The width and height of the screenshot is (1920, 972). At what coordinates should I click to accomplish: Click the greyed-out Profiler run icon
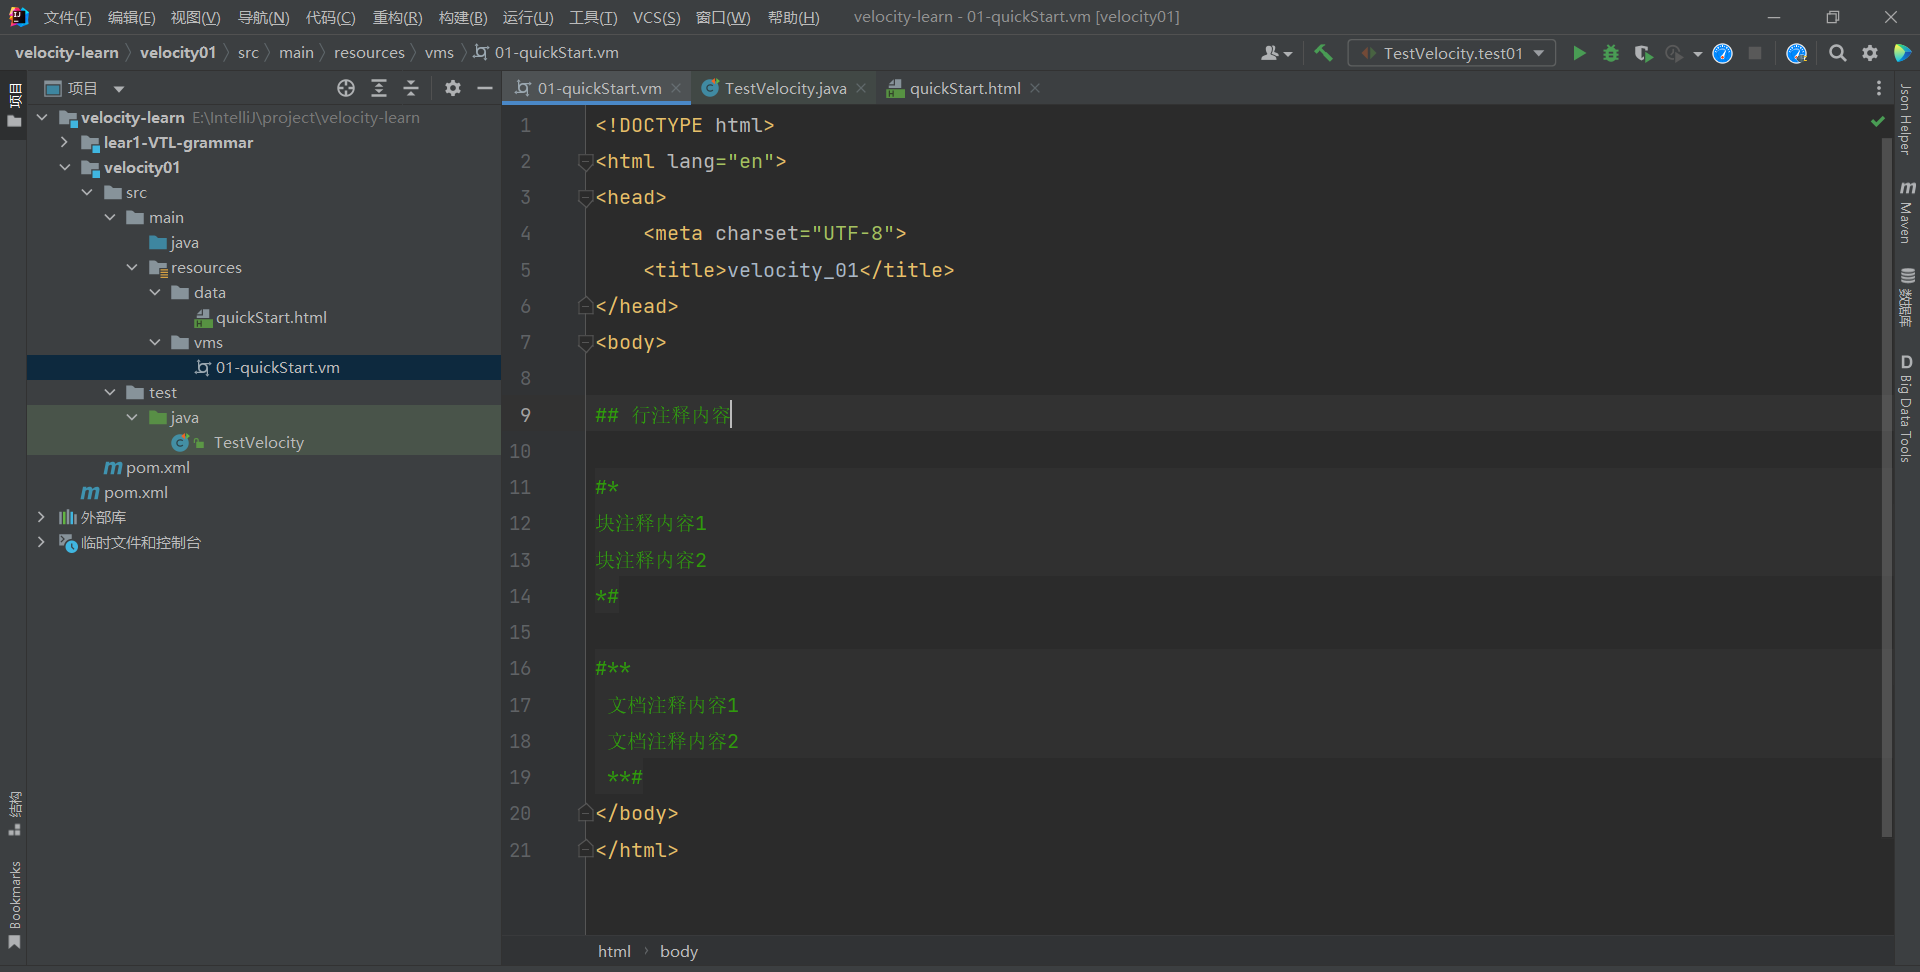point(1674,53)
